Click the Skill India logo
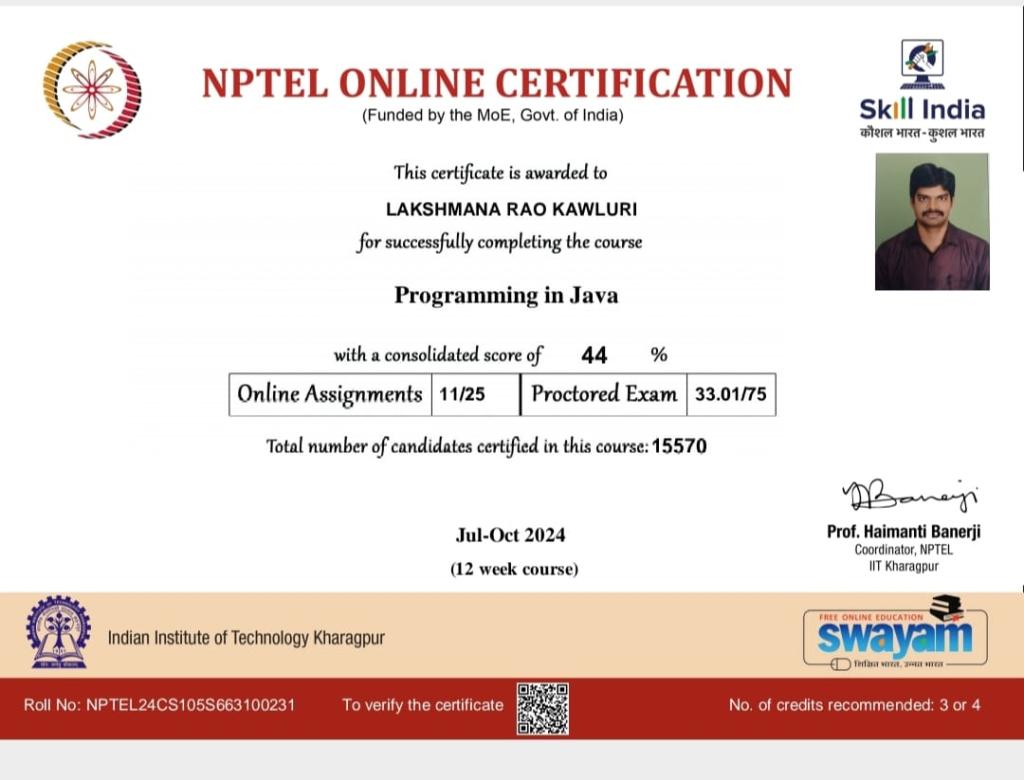This screenshot has height=780, width=1024. [922, 91]
